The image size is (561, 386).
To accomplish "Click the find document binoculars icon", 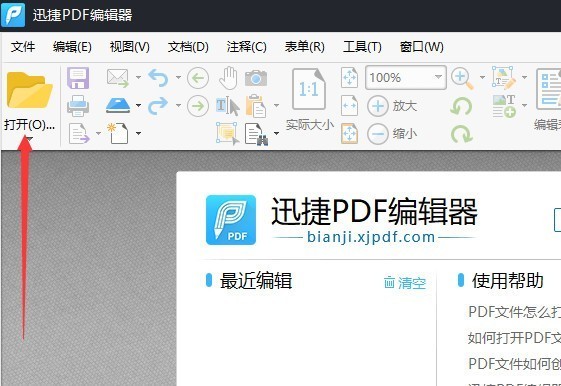I will tap(257, 134).
